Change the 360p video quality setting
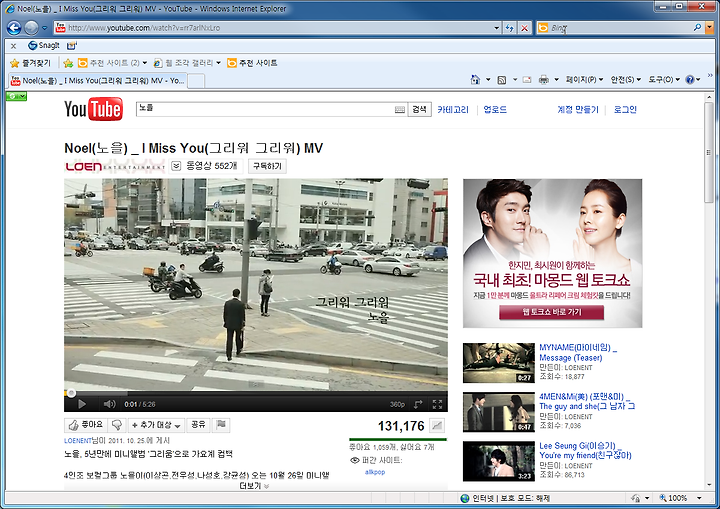 coord(397,404)
